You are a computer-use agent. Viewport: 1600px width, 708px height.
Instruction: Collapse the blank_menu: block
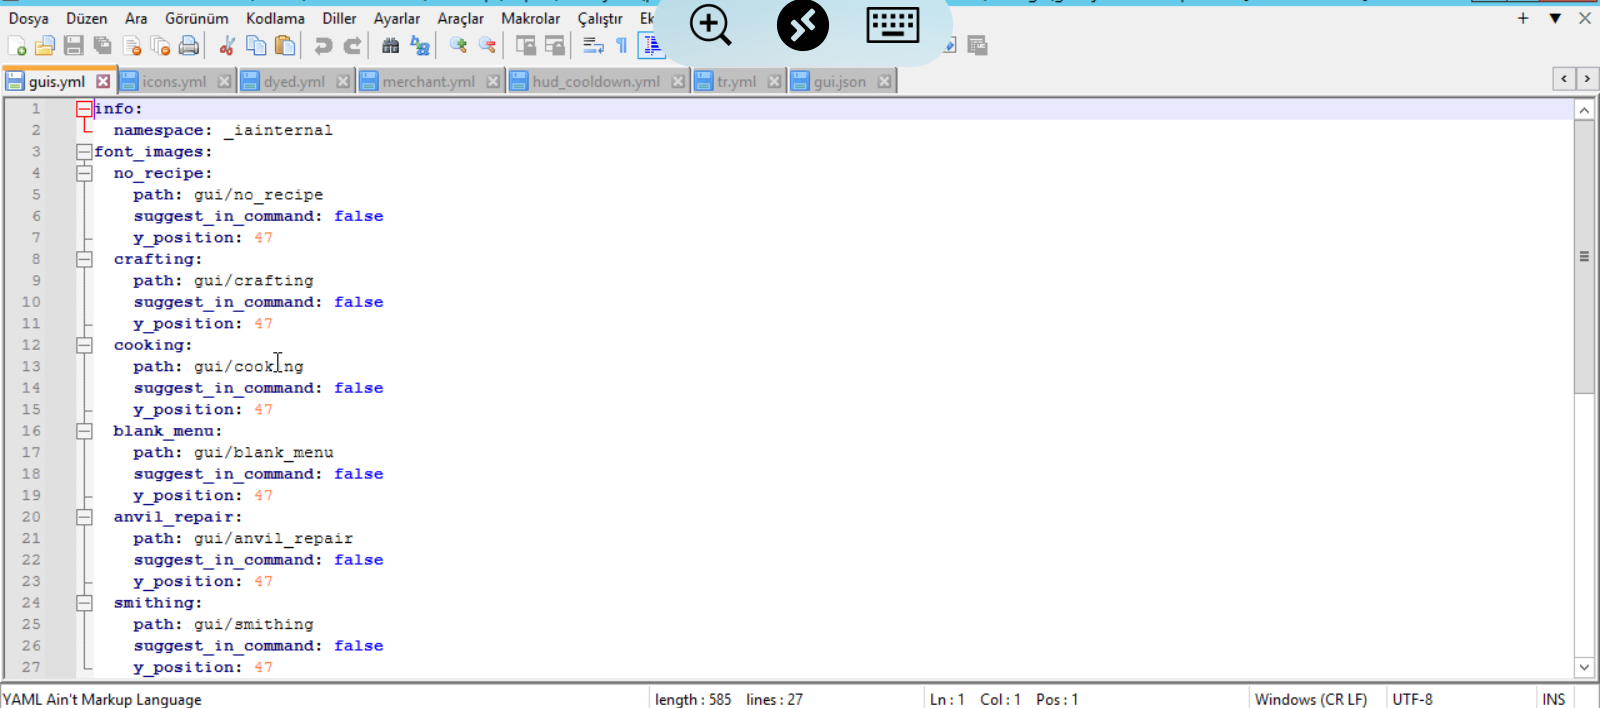(84, 431)
